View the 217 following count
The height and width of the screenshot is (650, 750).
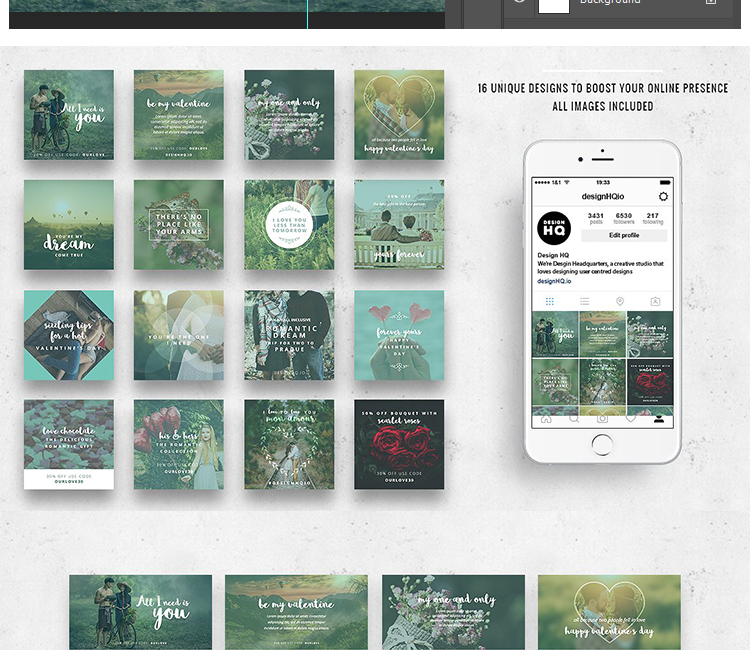click(652, 217)
